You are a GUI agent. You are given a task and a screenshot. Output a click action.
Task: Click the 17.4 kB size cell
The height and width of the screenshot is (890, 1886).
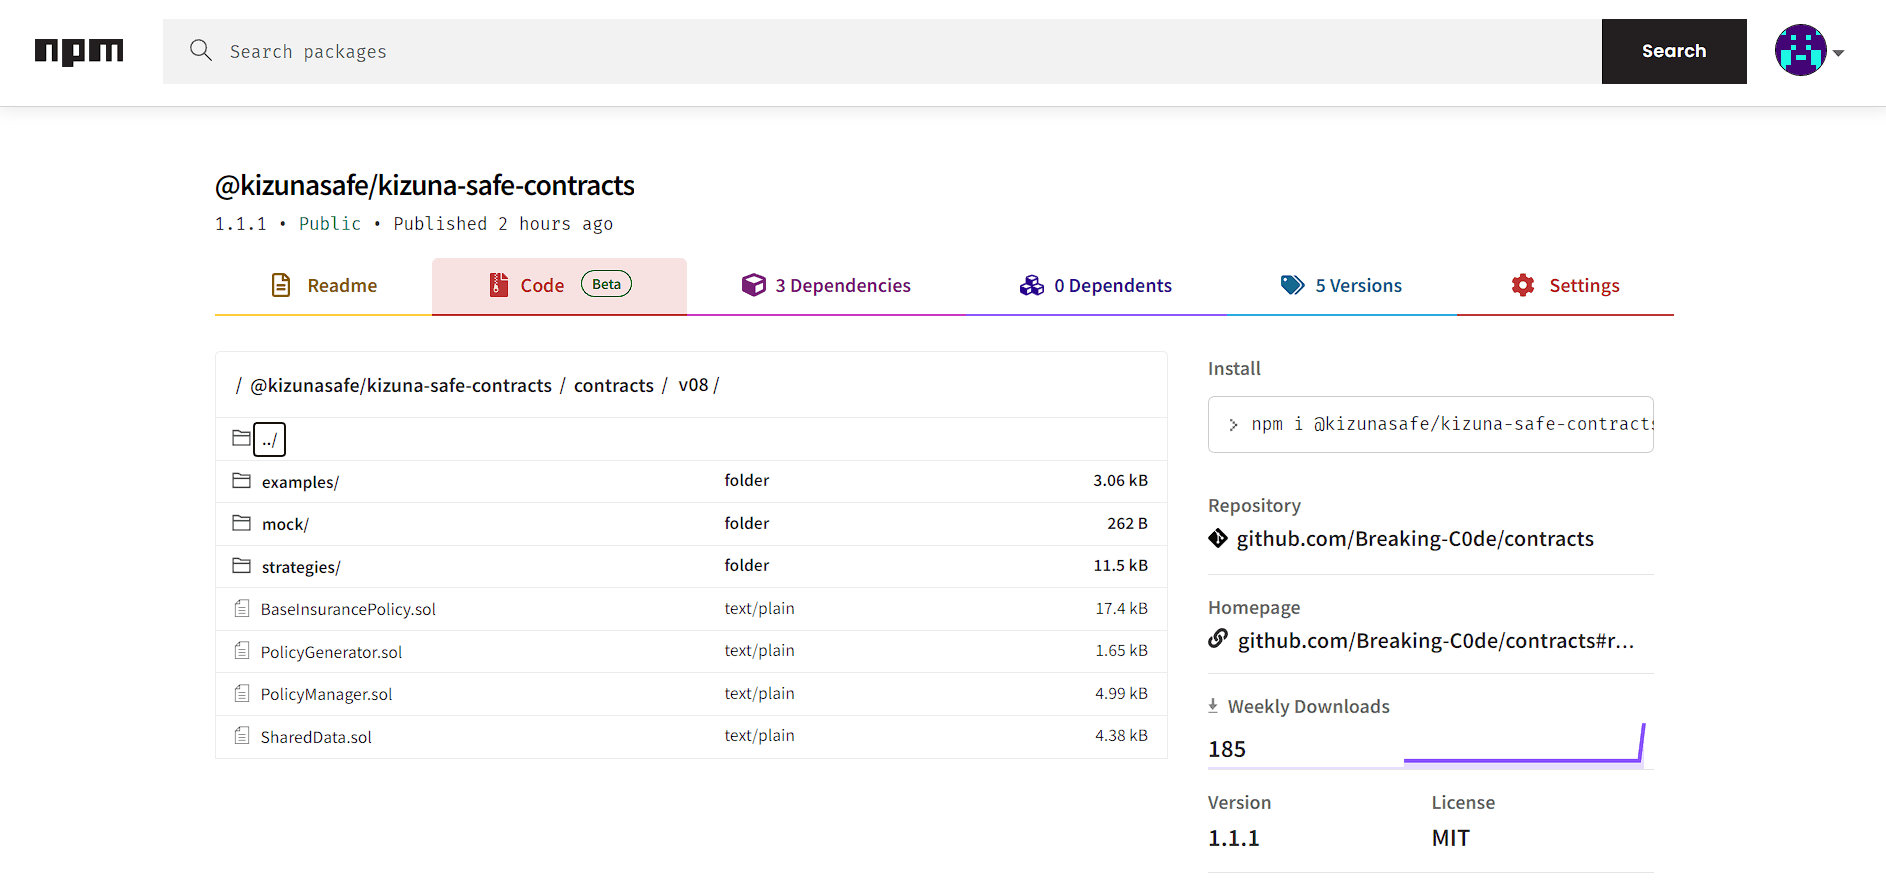(1121, 609)
